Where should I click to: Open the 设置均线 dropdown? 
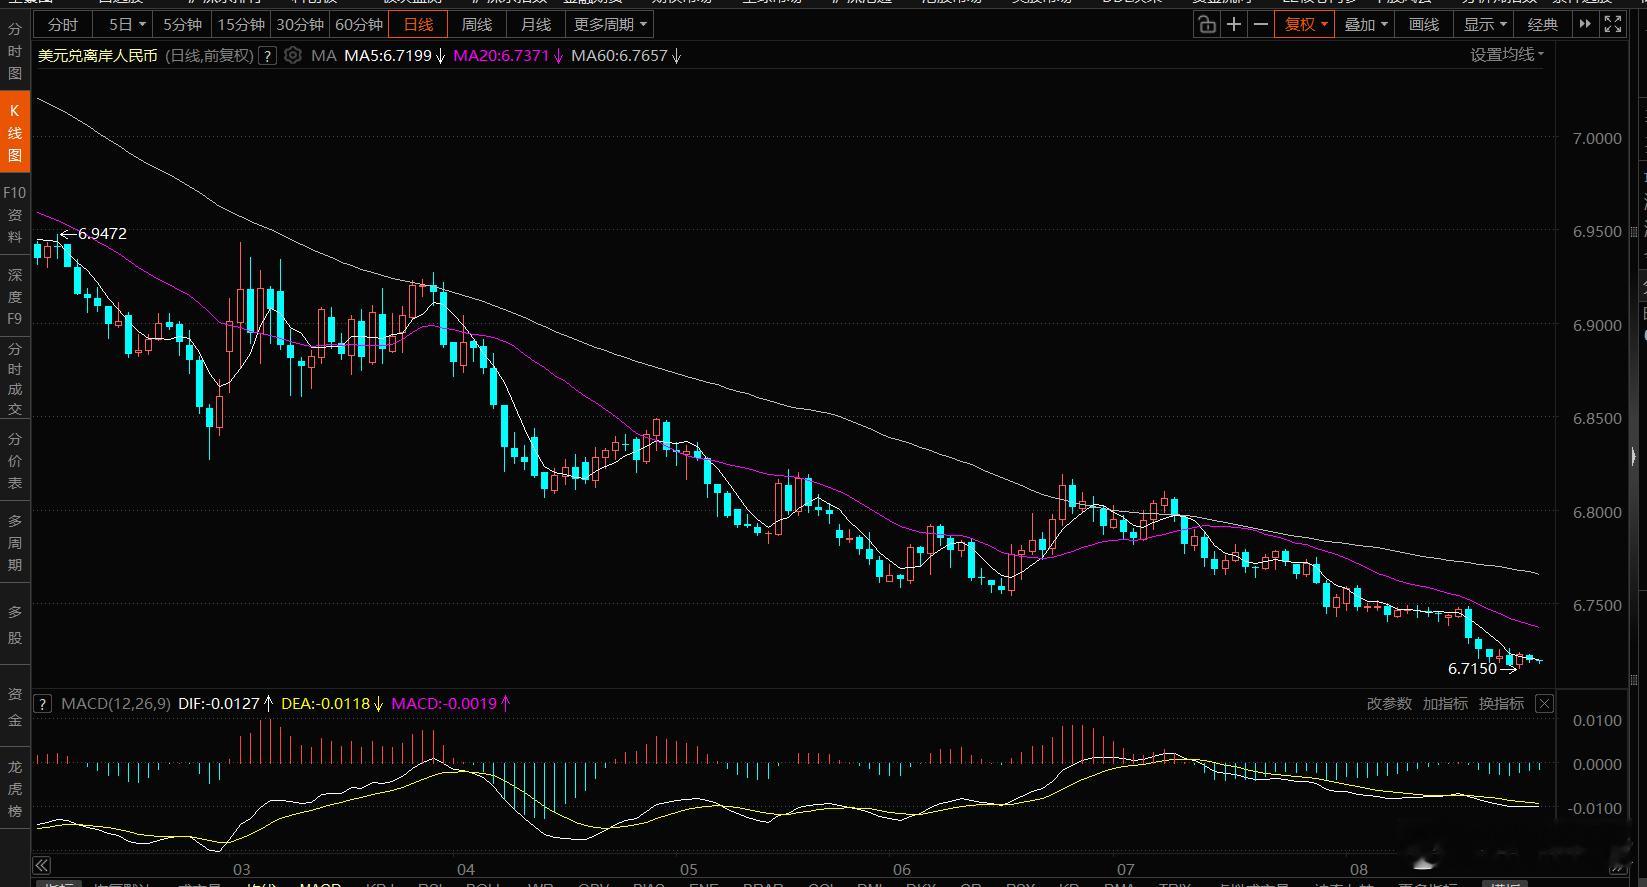coord(1507,55)
